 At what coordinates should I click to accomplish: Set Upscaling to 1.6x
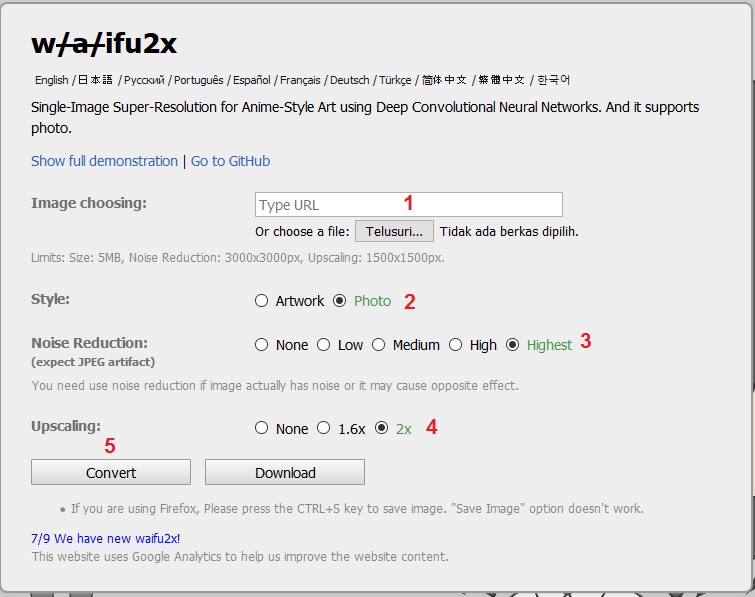(324, 428)
